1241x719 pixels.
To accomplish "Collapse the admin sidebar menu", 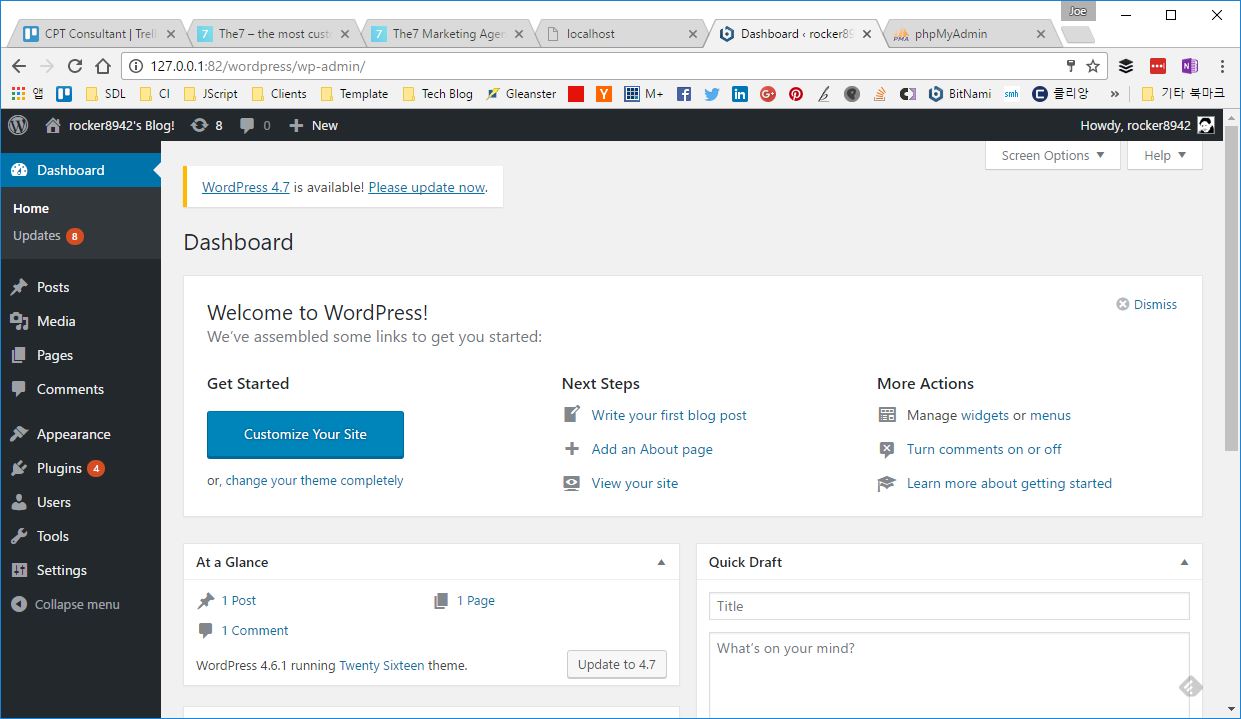I will [x=66, y=604].
